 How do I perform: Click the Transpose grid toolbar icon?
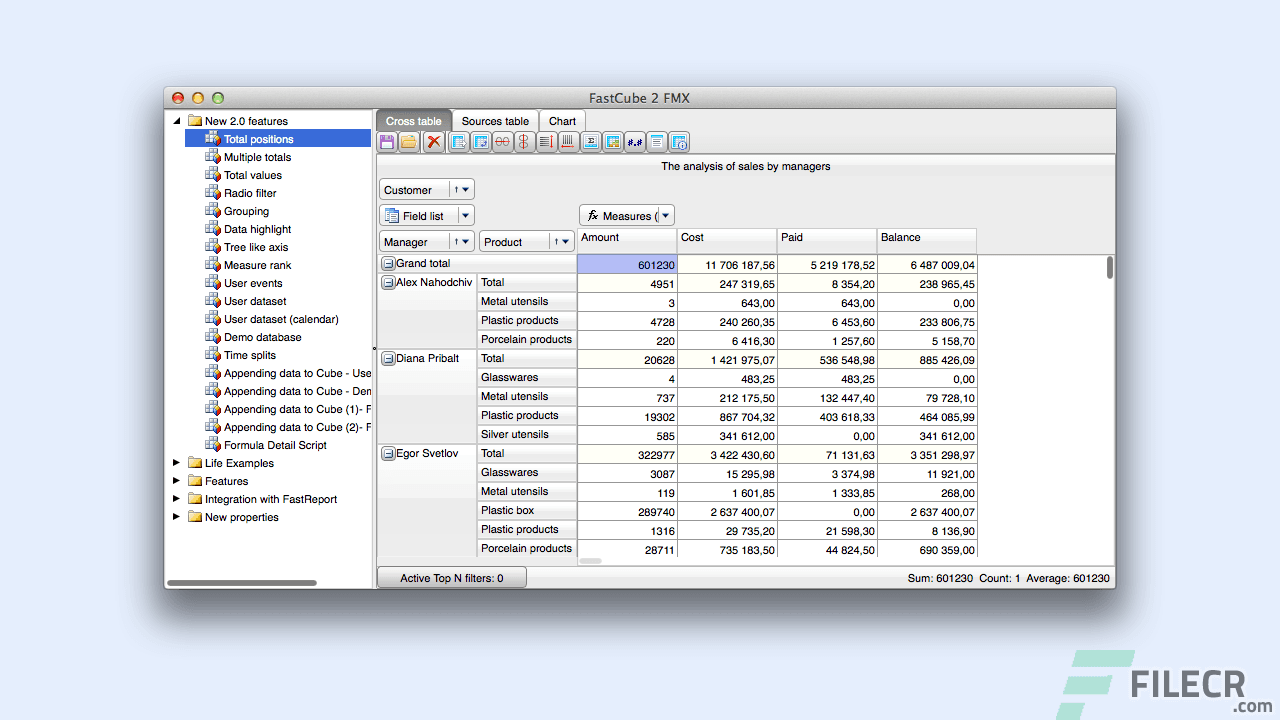481,142
